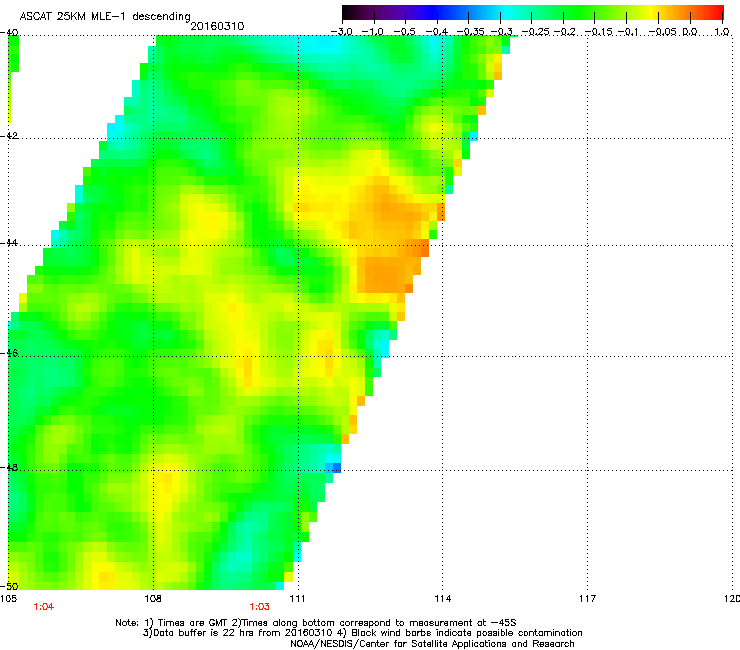Click the -0.4 color scale label
This screenshot has height=650, width=740.
[437, 32]
